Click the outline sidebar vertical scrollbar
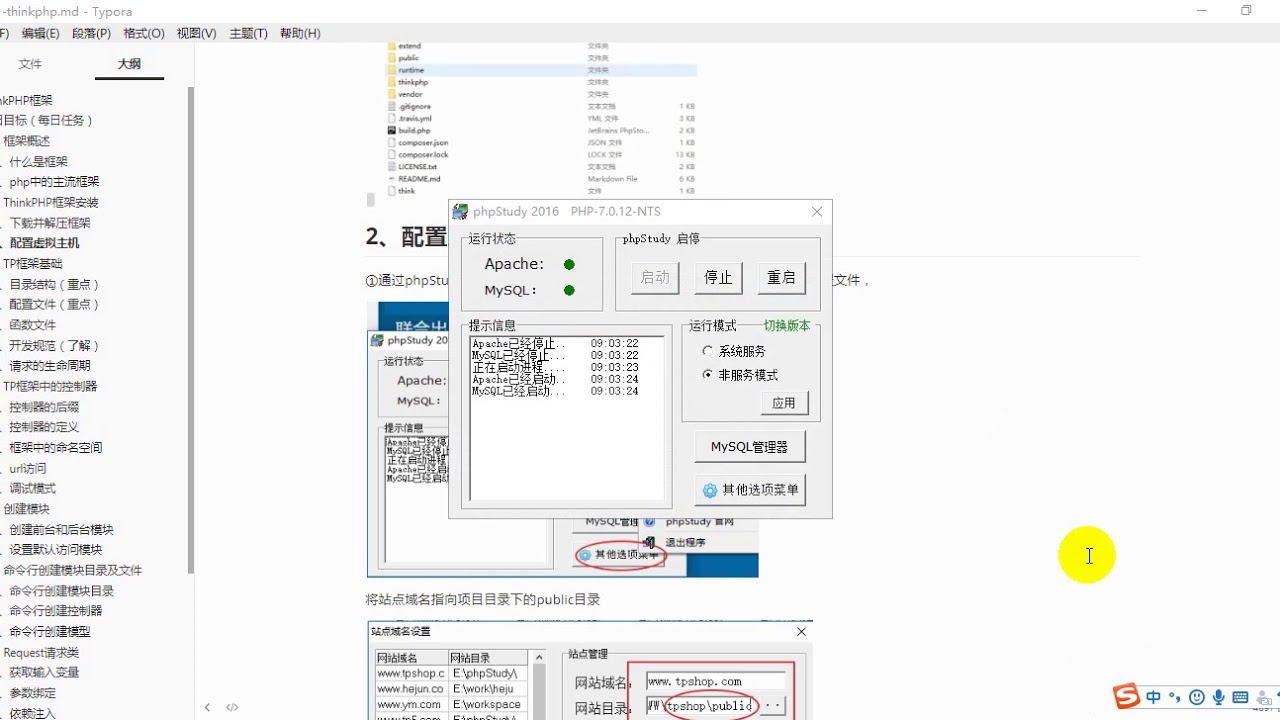 pyautogui.click(x=191, y=330)
